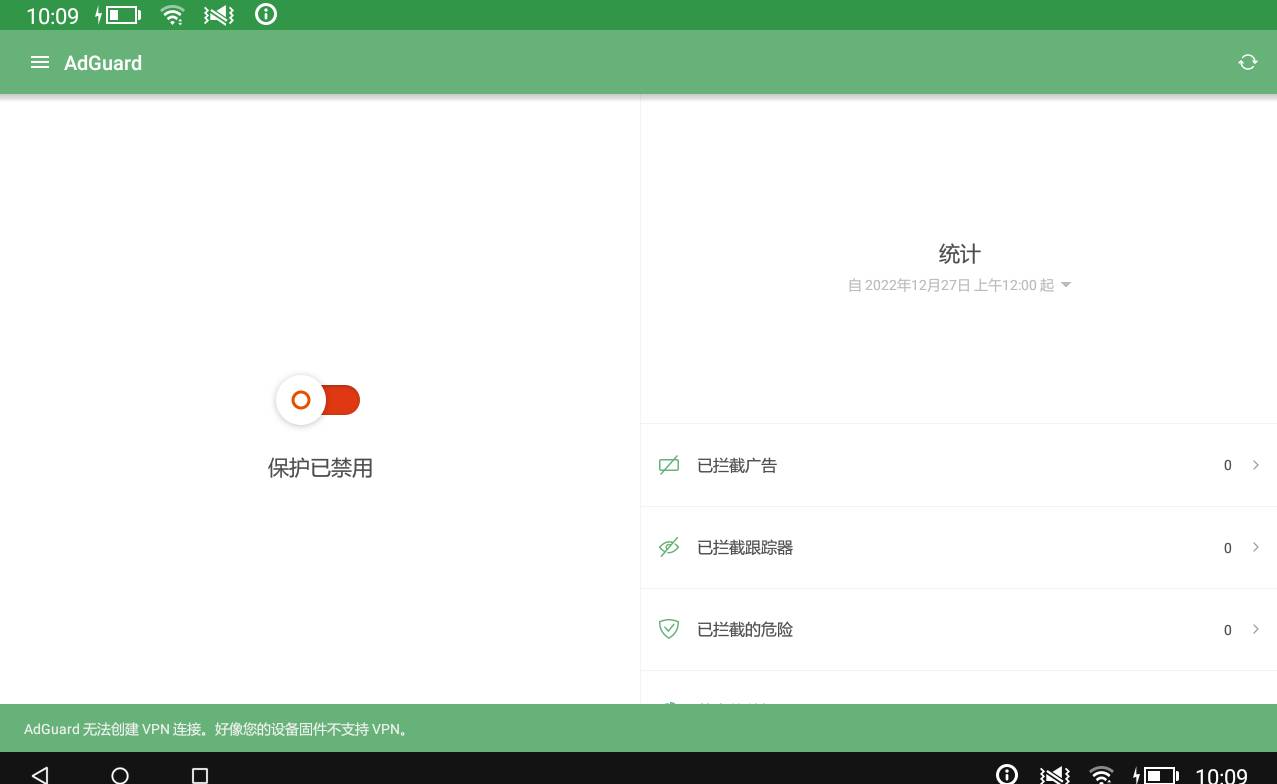The height and width of the screenshot is (784, 1277).
Task: Click the 统计 statistics heading
Action: tap(959, 254)
